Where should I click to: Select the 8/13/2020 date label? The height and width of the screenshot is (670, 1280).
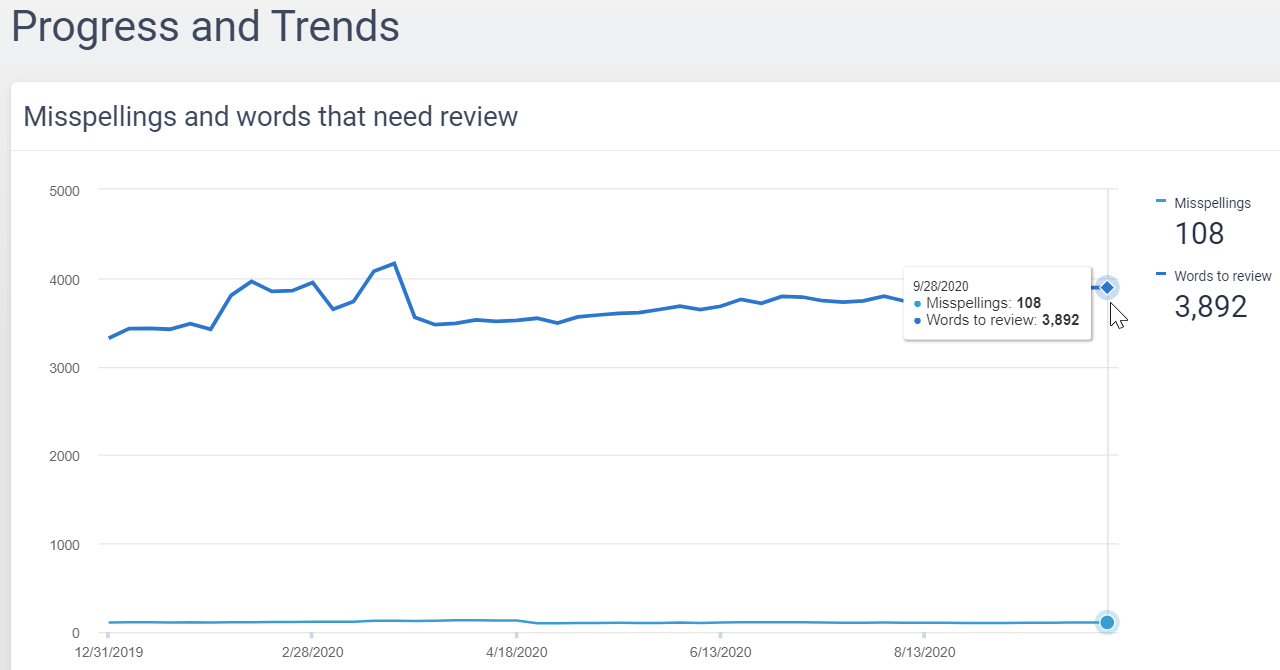pyautogui.click(x=924, y=652)
